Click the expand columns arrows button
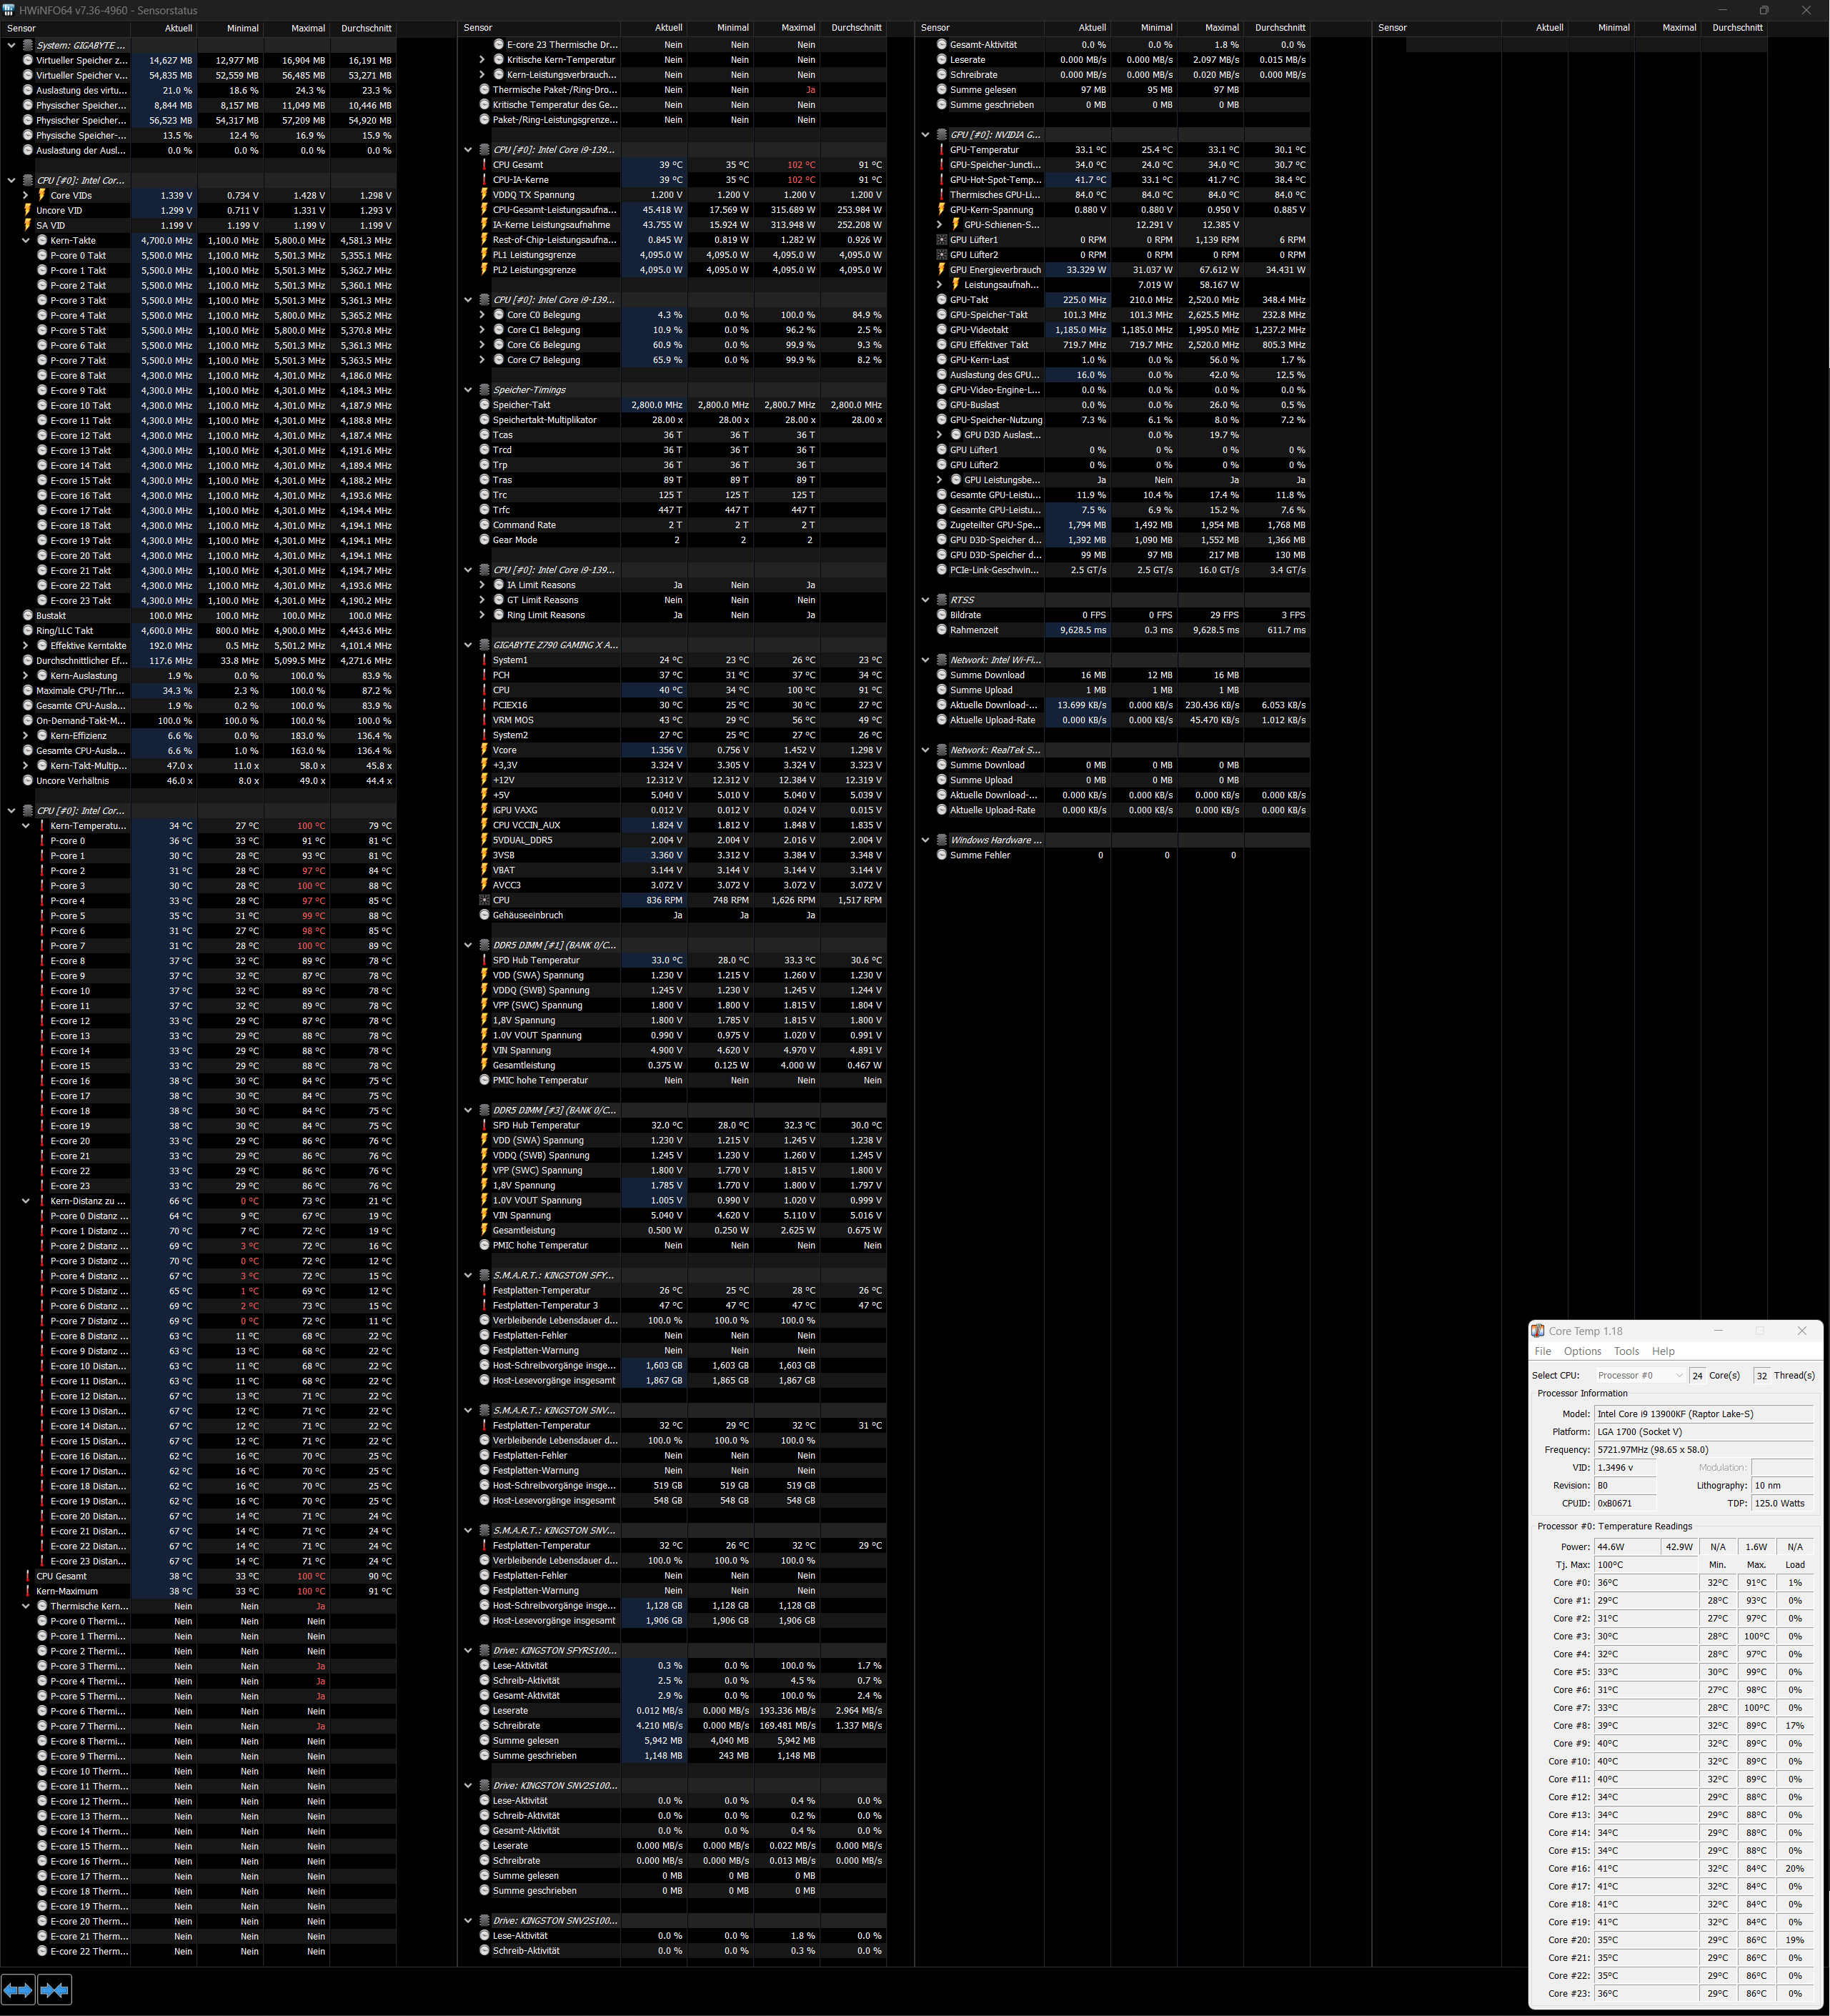Screen dimensions: 1830x2016 [18, 1990]
